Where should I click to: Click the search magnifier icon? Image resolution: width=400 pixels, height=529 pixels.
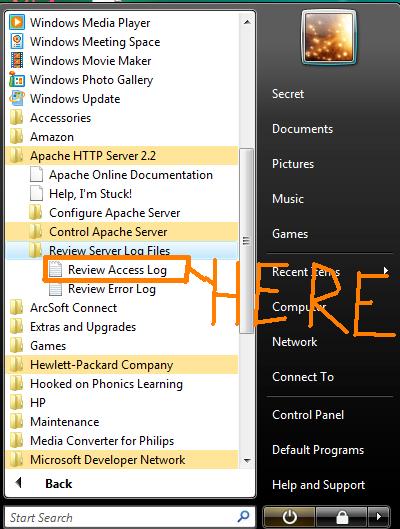(x=243, y=516)
